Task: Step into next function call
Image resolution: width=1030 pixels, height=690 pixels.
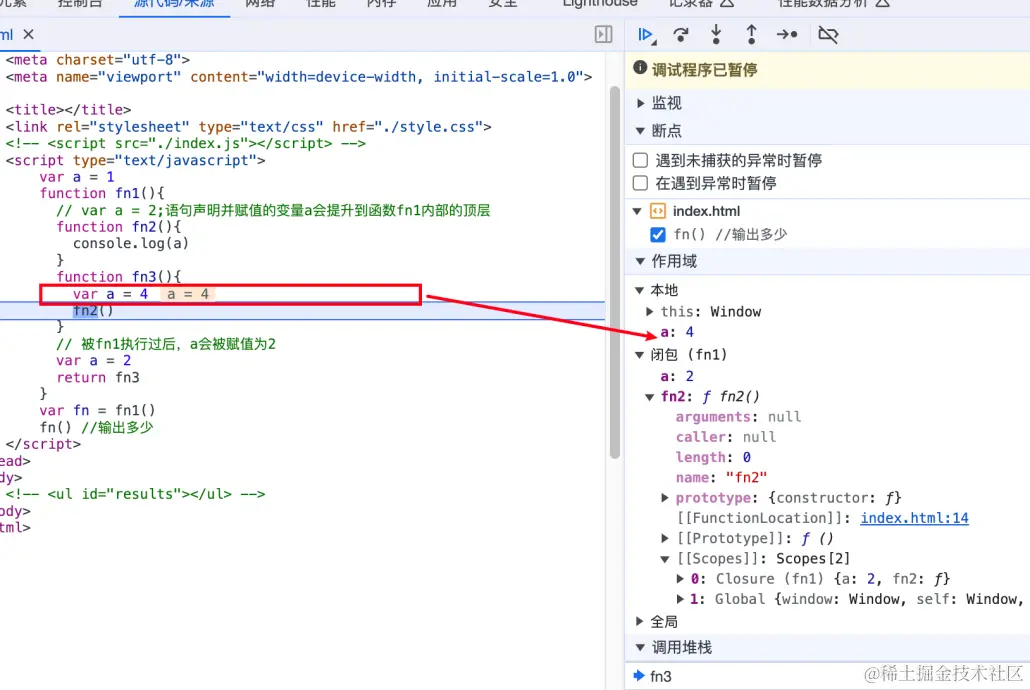Action: tap(716, 34)
